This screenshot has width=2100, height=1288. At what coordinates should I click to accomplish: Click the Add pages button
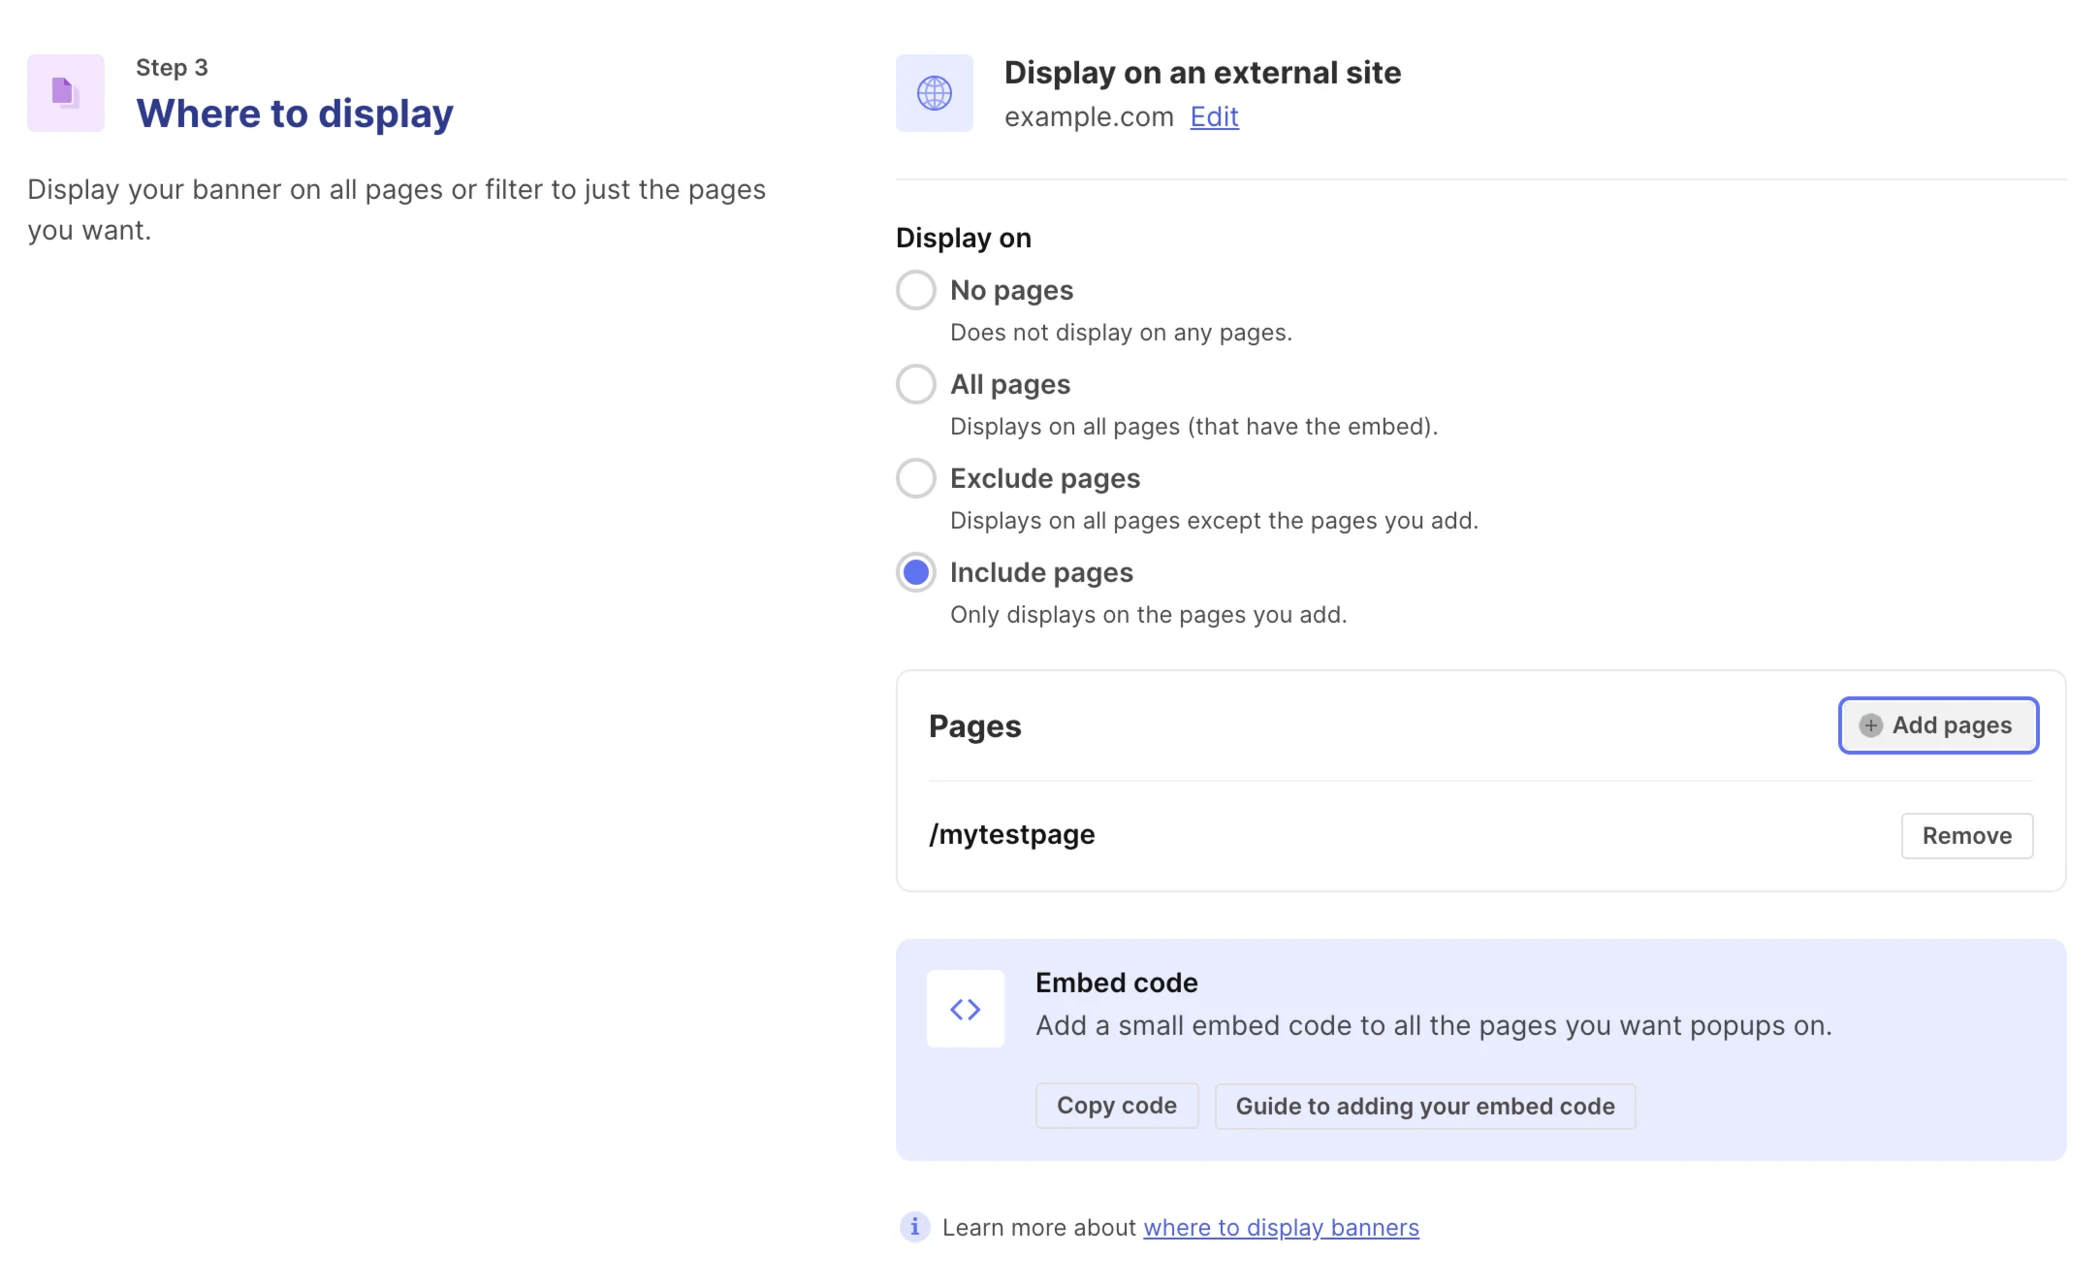(1938, 725)
